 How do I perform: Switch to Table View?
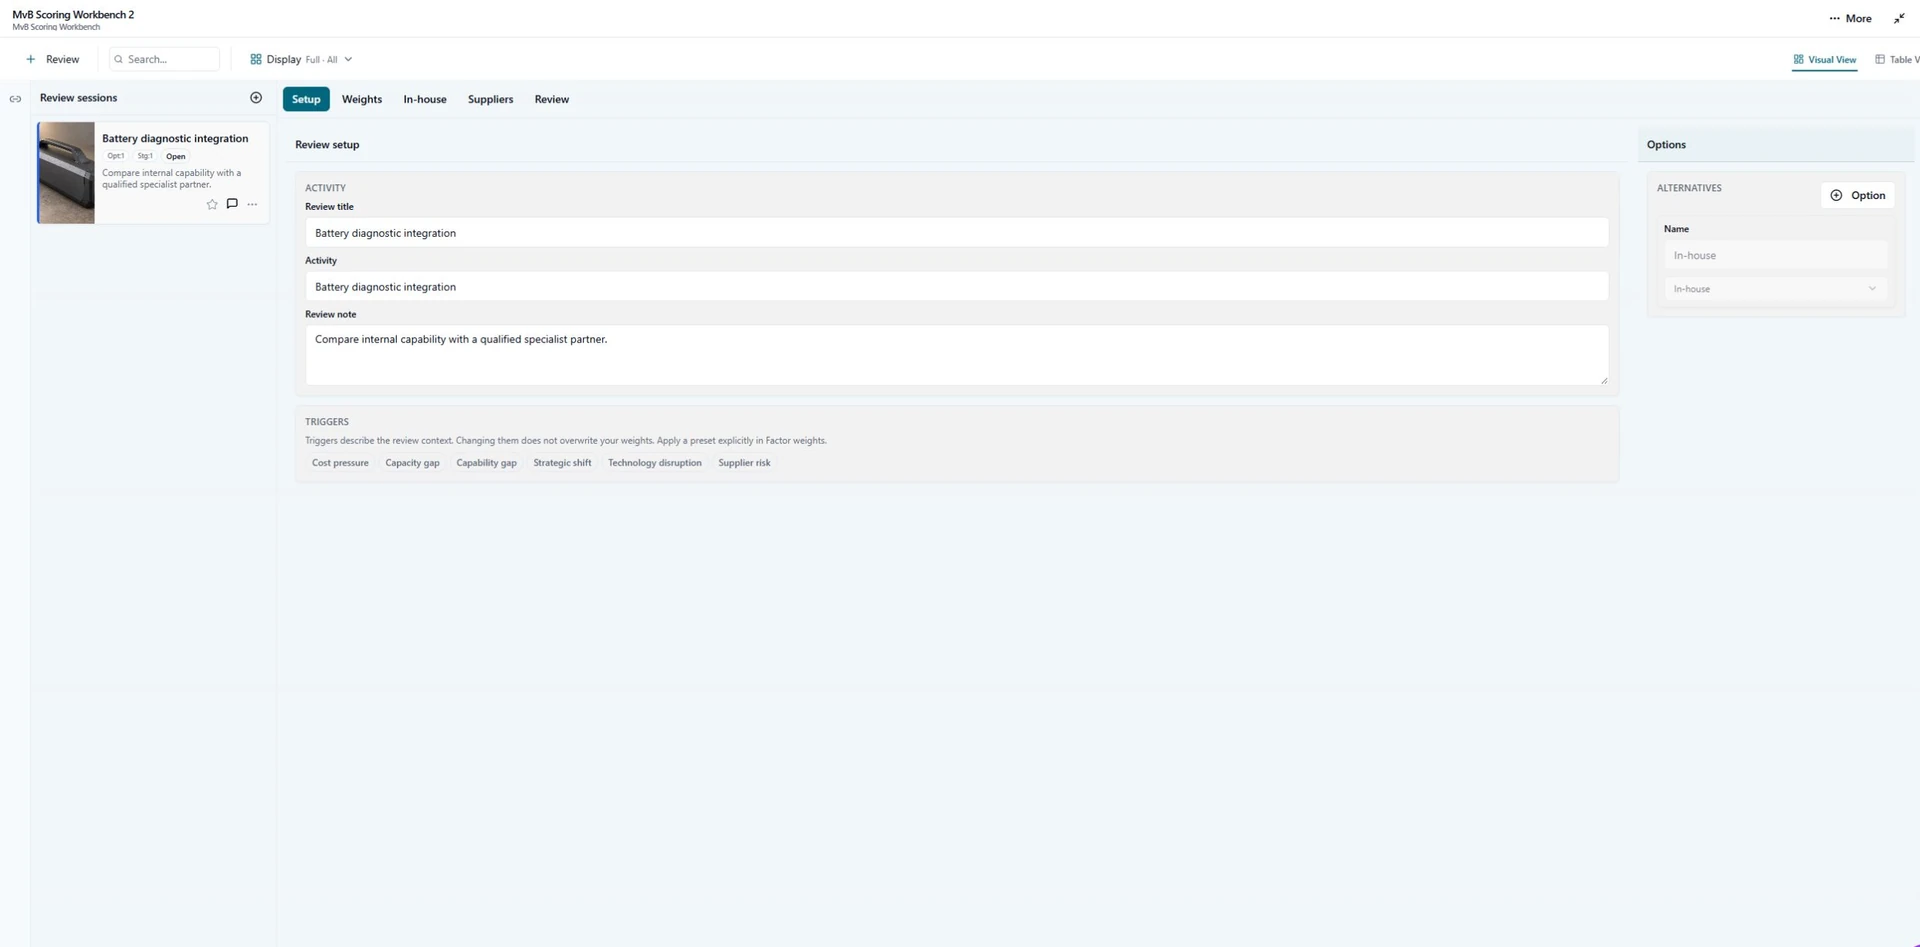click(x=1897, y=59)
